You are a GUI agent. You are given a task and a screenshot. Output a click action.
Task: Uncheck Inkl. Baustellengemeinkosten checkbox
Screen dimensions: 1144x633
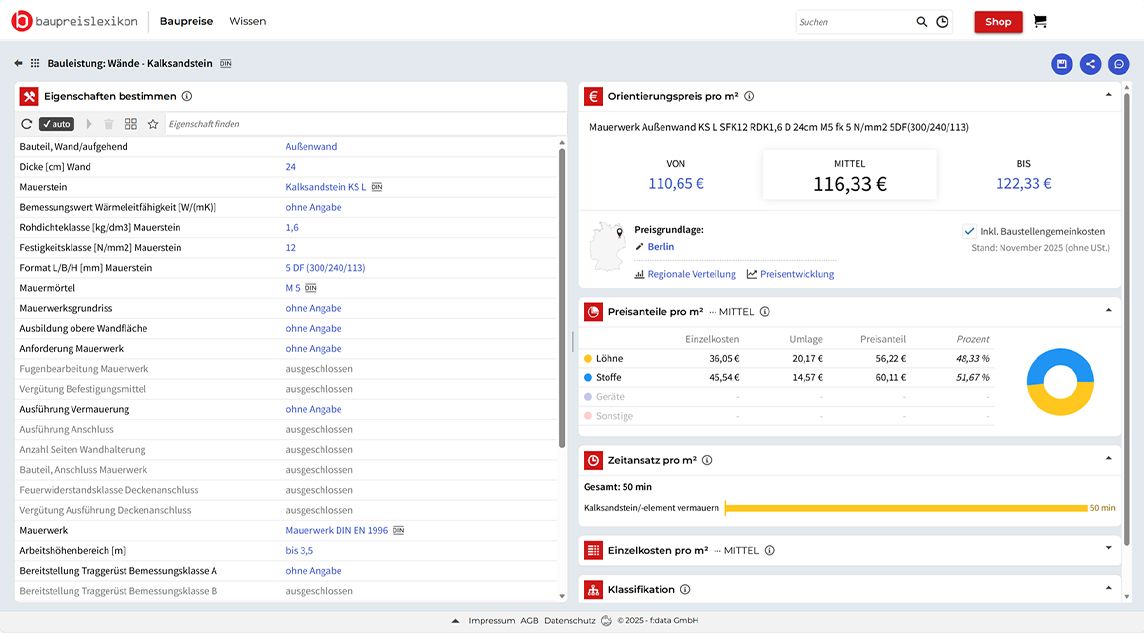(x=969, y=231)
